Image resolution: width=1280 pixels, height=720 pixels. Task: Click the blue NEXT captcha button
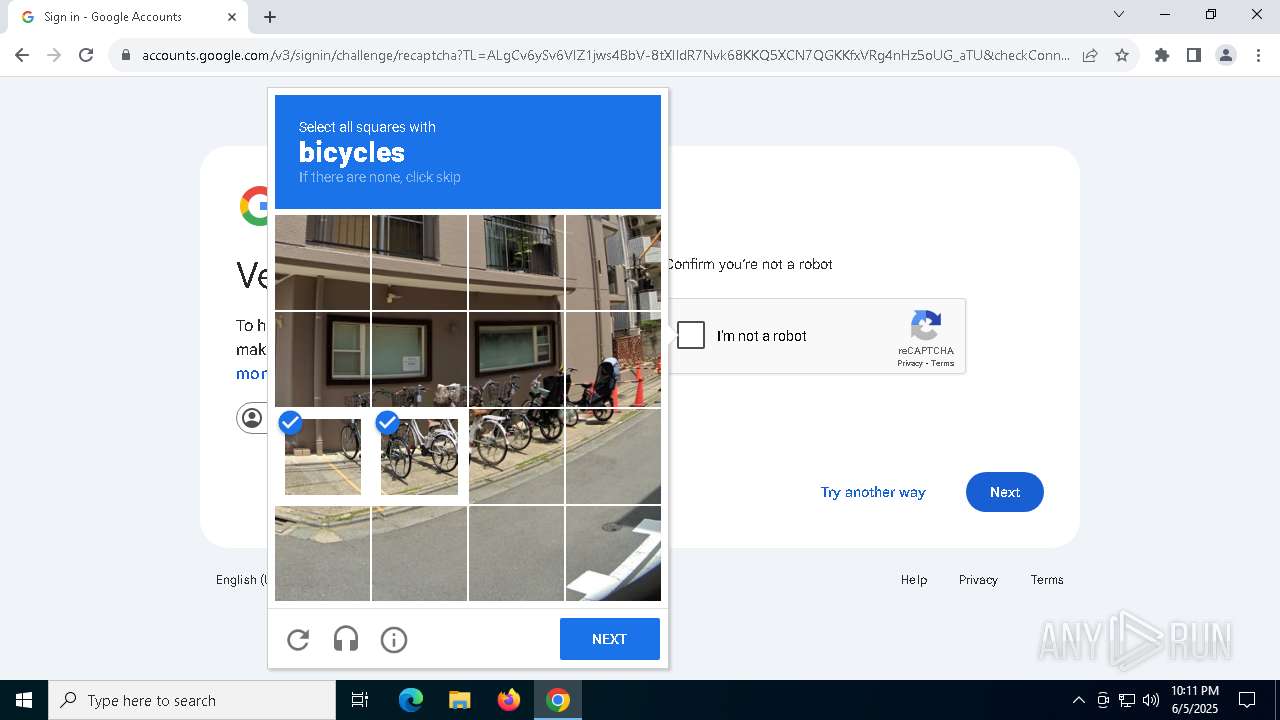click(x=610, y=639)
